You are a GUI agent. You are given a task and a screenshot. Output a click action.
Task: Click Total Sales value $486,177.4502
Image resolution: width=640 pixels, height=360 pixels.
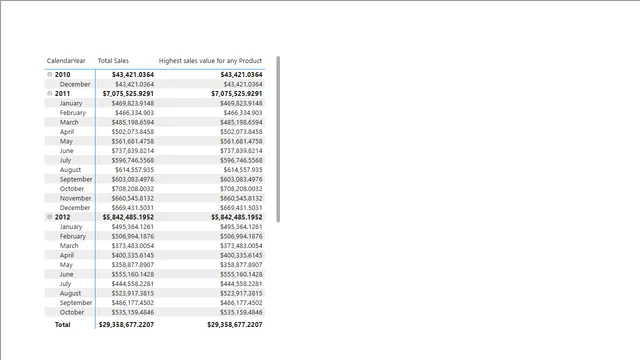(133, 302)
